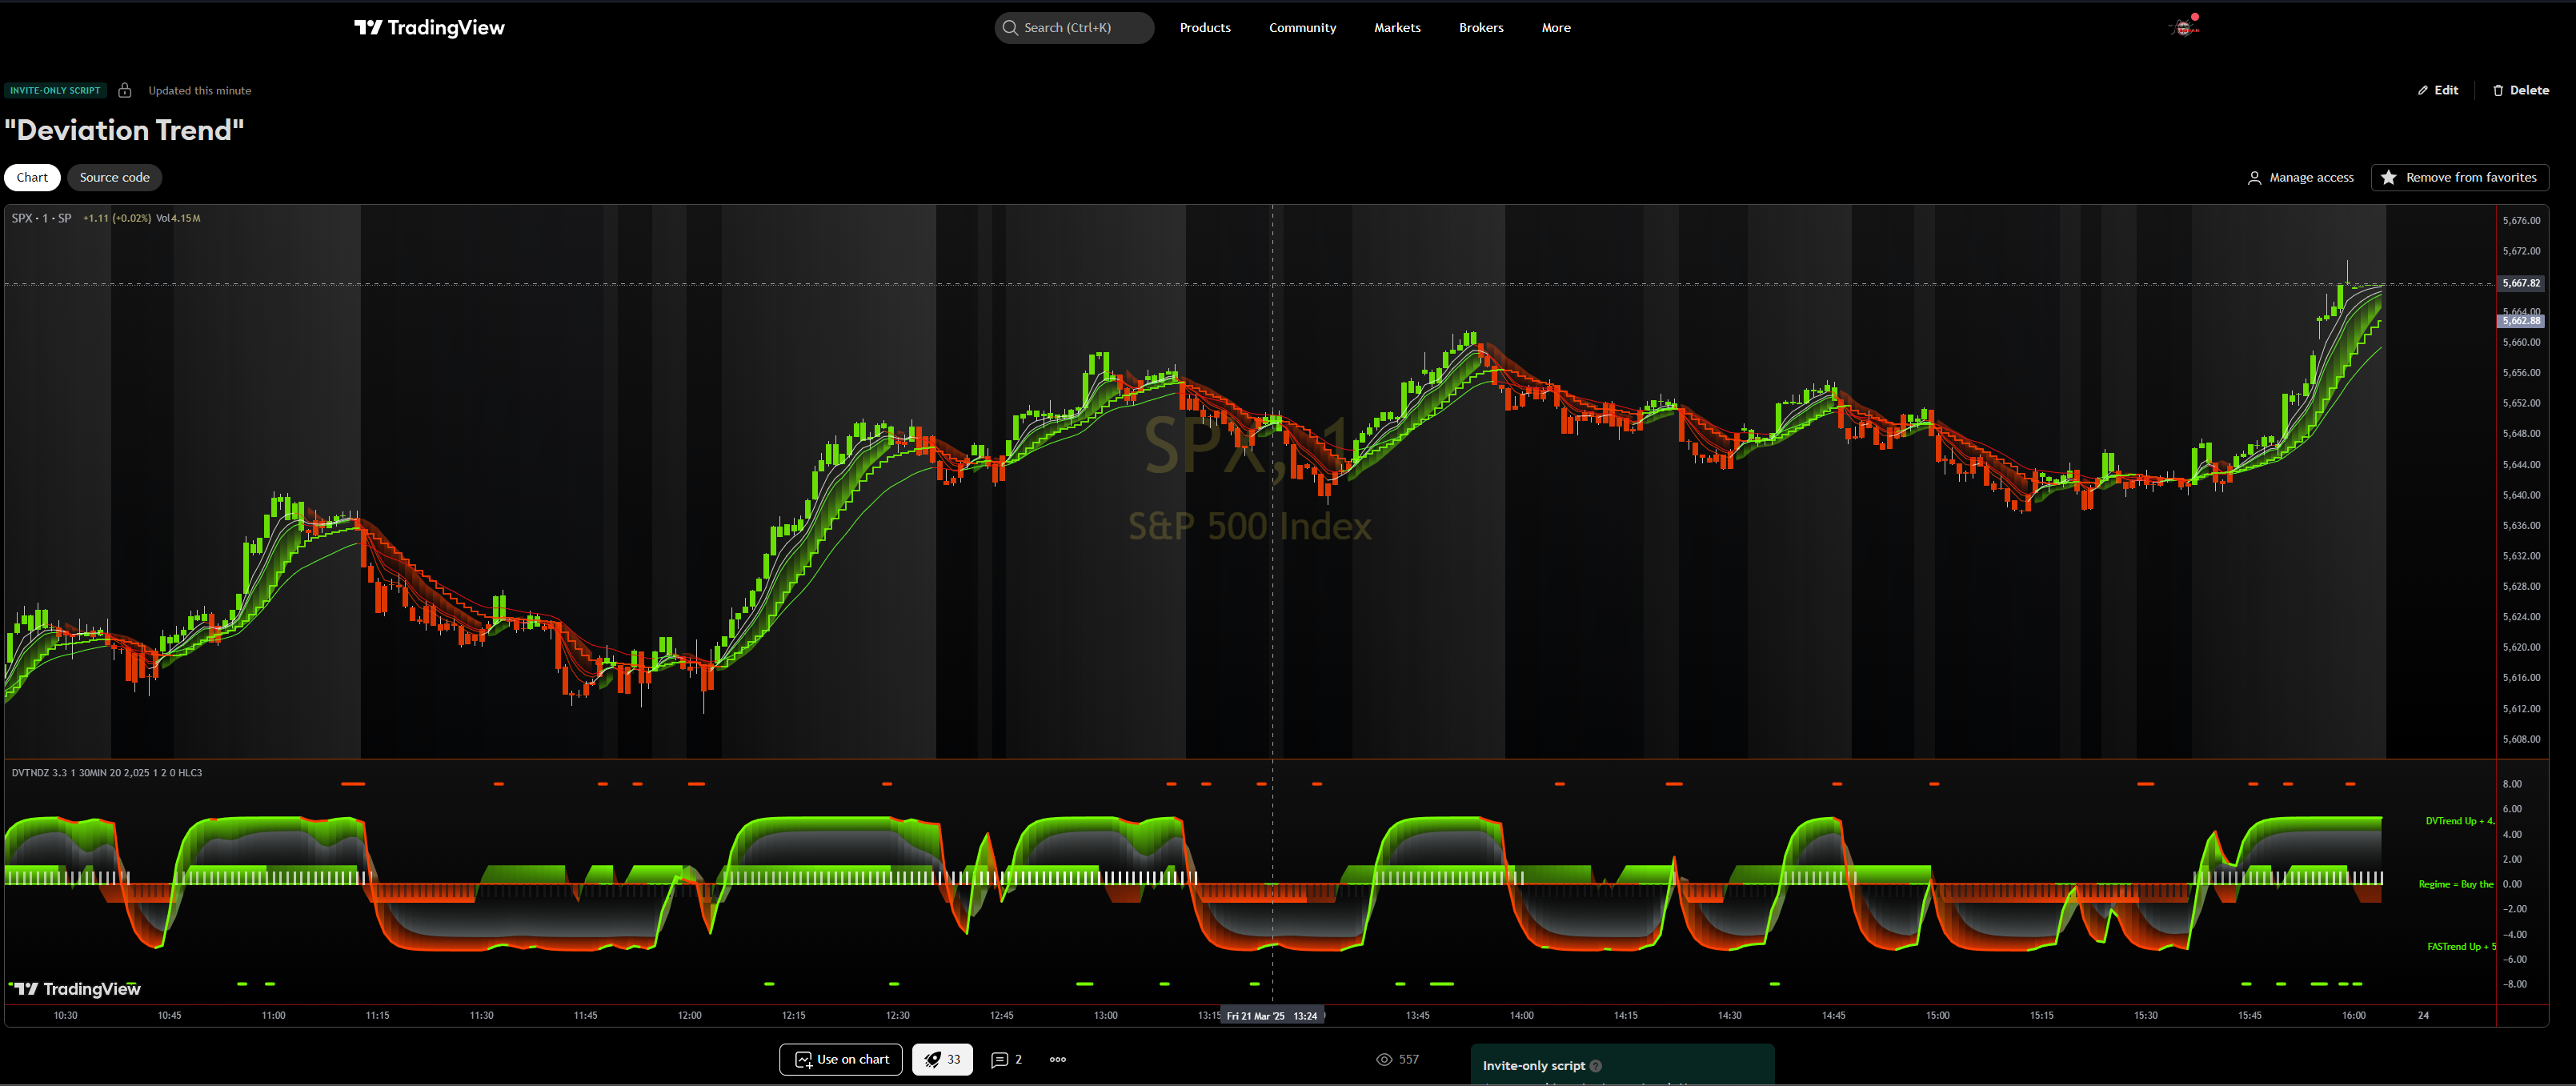The image size is (2576, 1086).
Task: Toggle Remove from favorites star
Action: point(2389,177)
